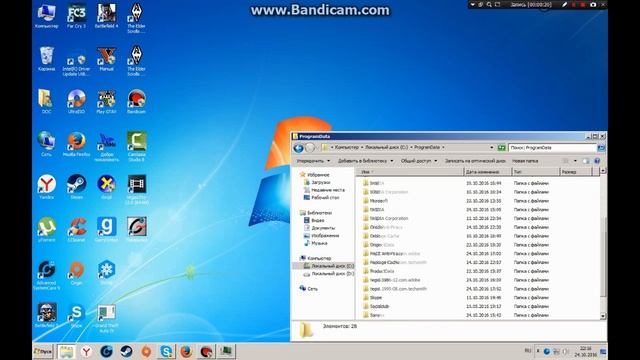Open the Far Cry 3 desktop shortcut
Image resolution: width=640 pixels, height=360 pixels.
[77, 16]
